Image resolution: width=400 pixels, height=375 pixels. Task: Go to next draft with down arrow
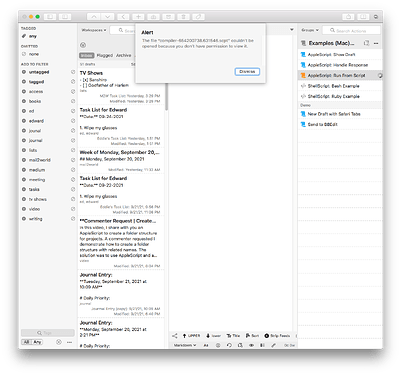[x=107, y=16]
